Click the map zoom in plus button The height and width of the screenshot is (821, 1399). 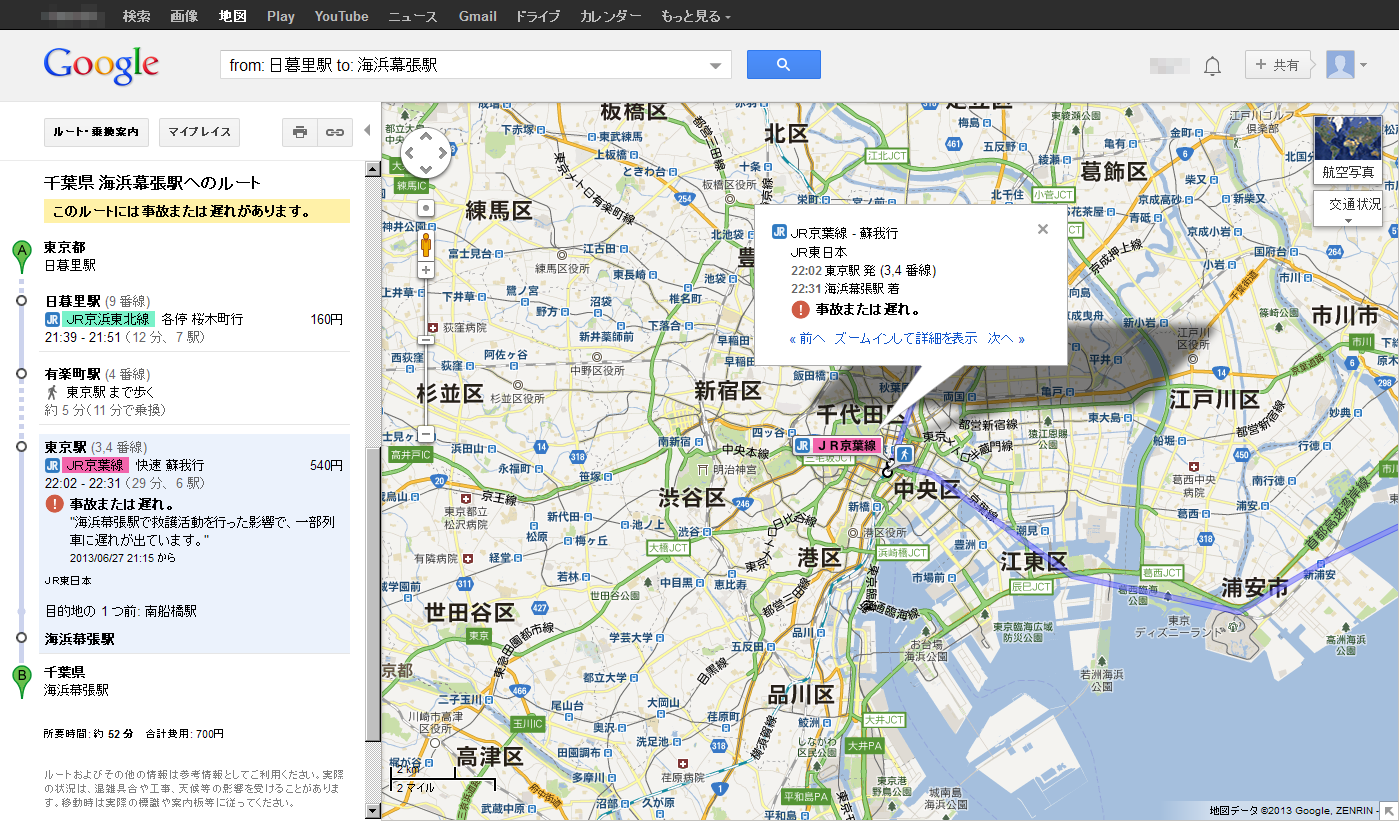426,270
